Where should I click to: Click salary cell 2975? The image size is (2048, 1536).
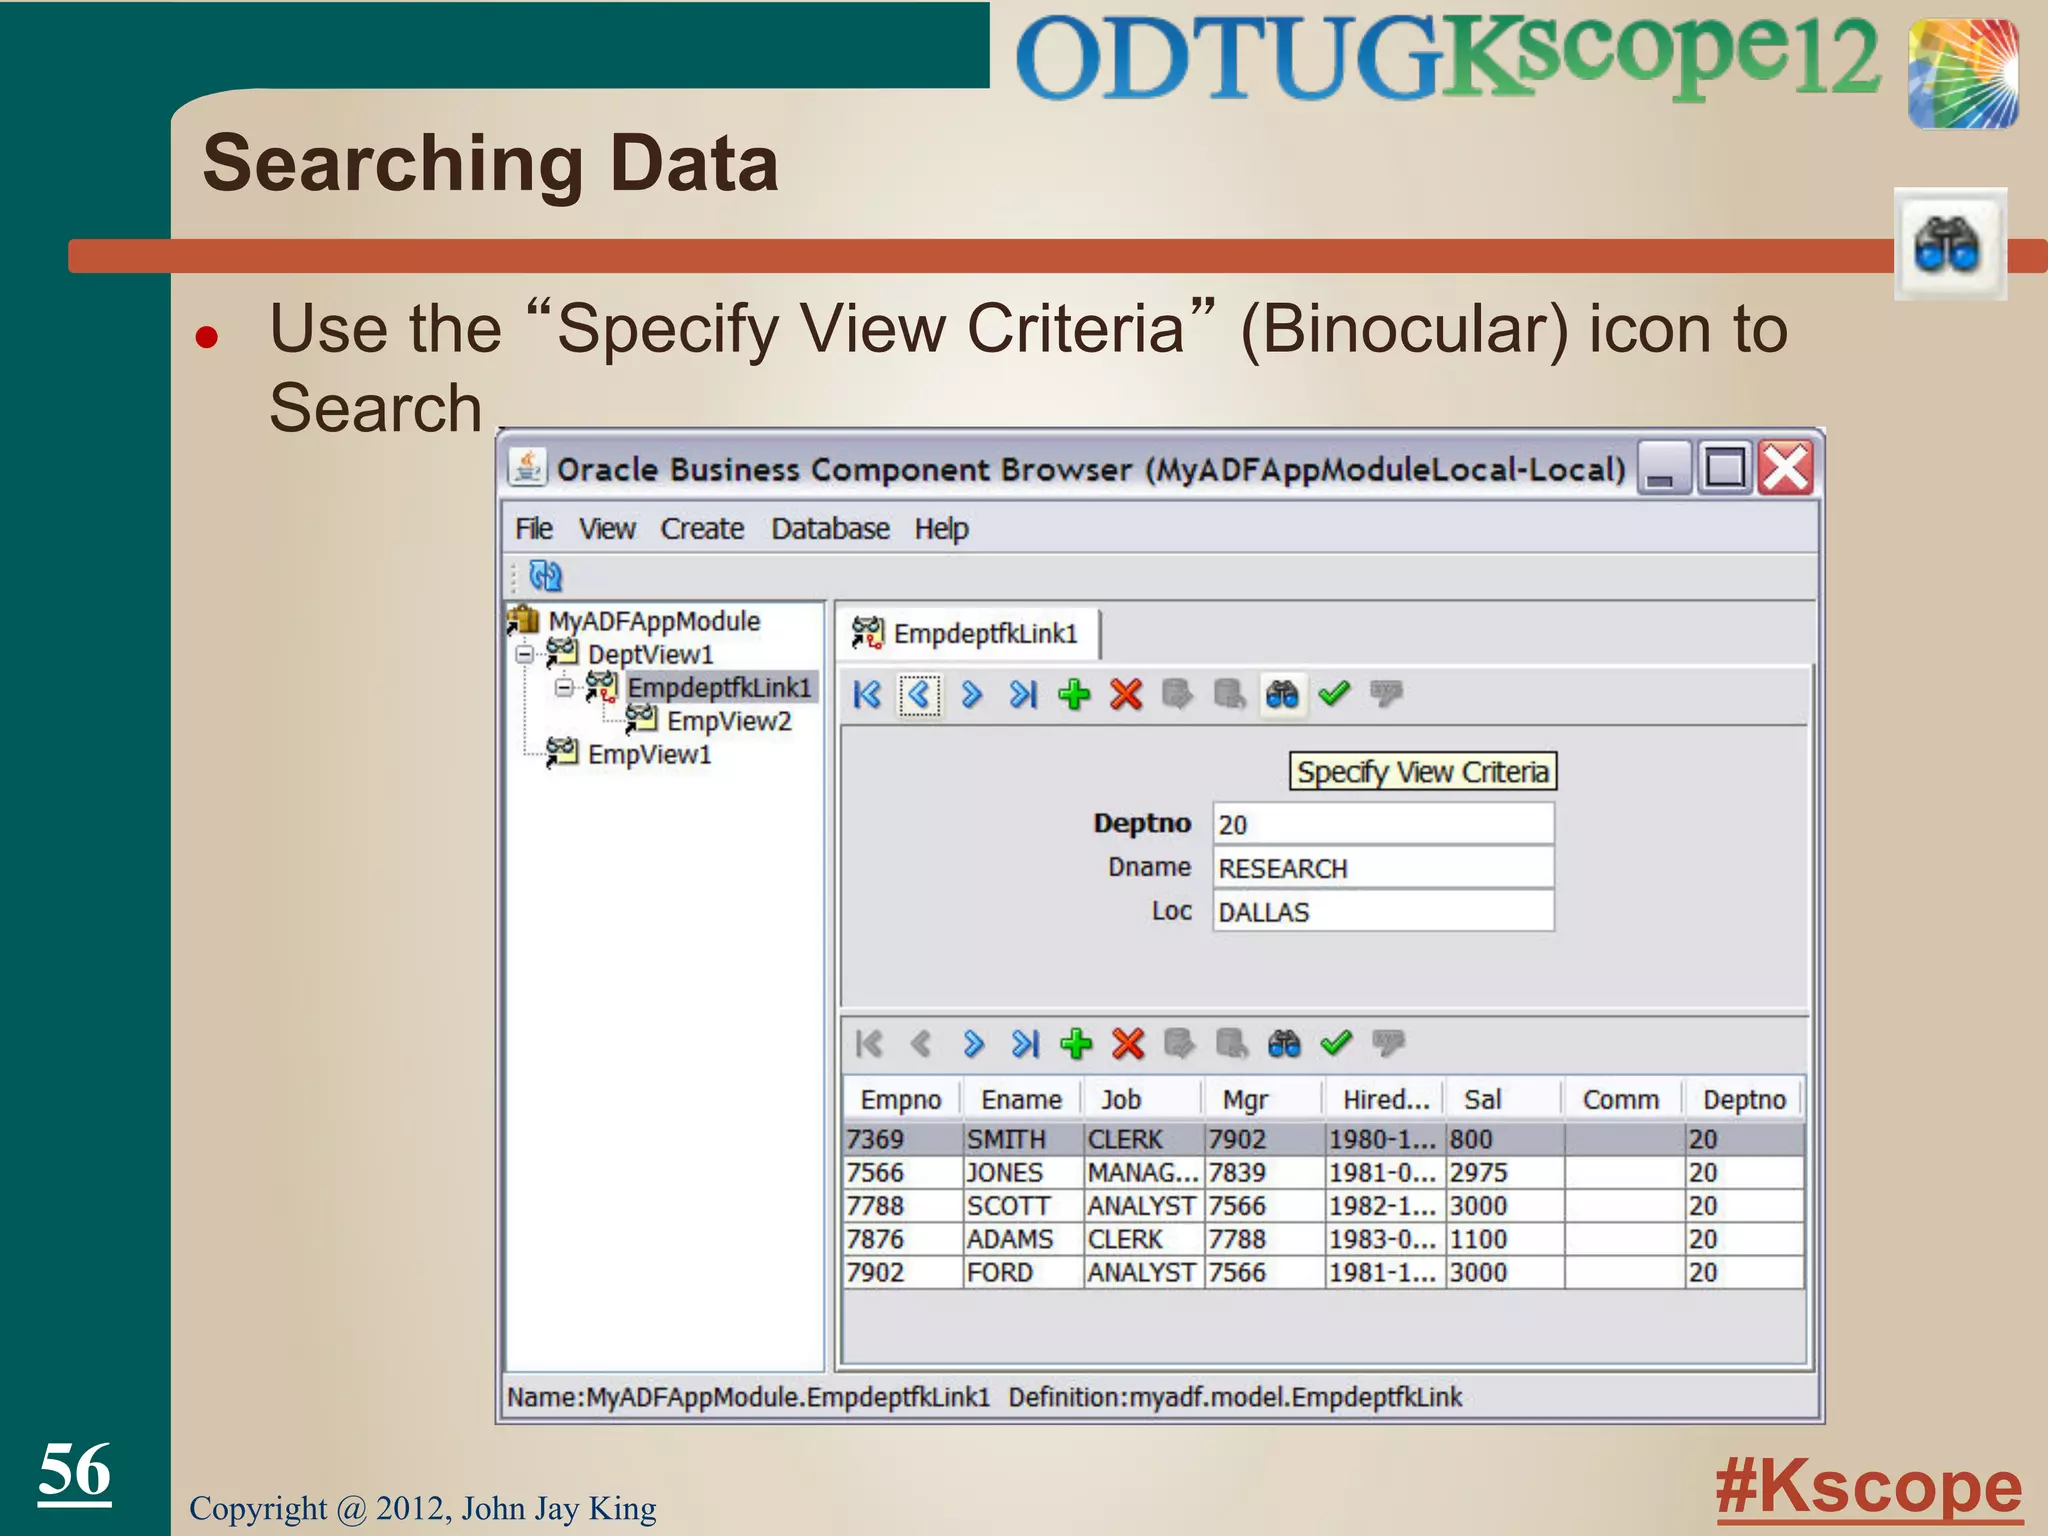(1505, 1172)
